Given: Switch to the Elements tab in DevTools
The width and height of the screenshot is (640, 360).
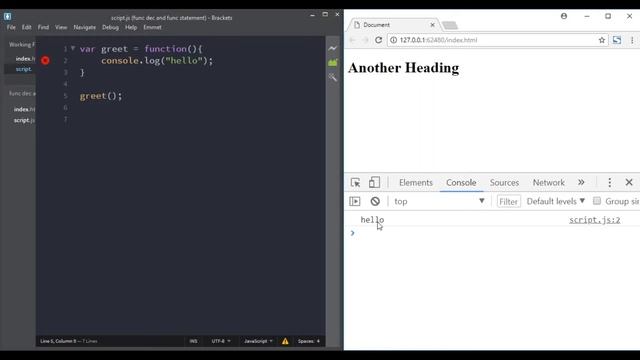Looking at the screenshot, I should 416,182.
